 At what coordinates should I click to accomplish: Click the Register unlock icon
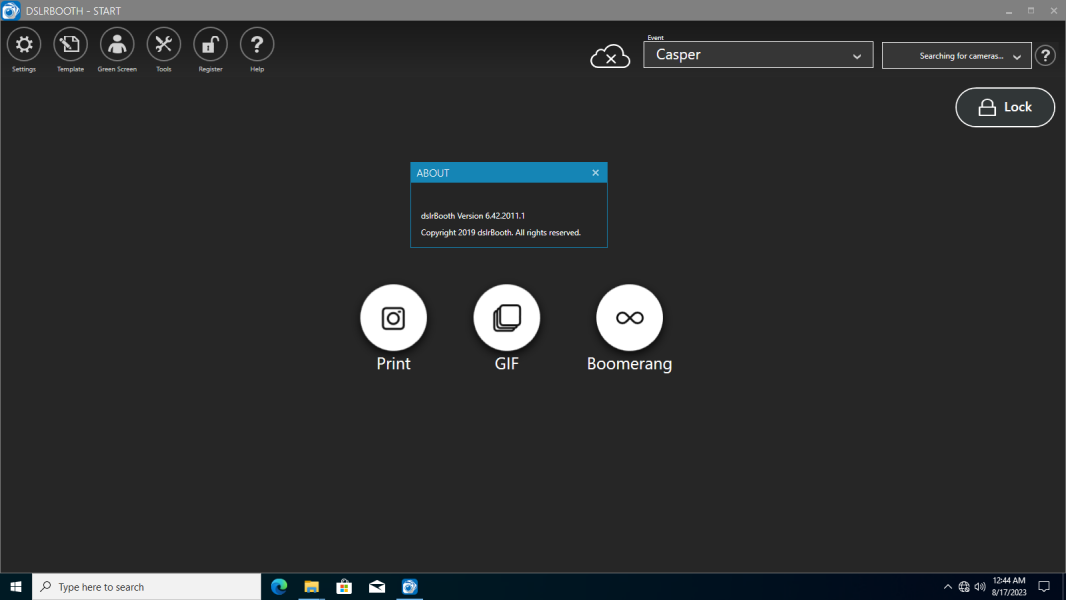click(x=210, y=45)
